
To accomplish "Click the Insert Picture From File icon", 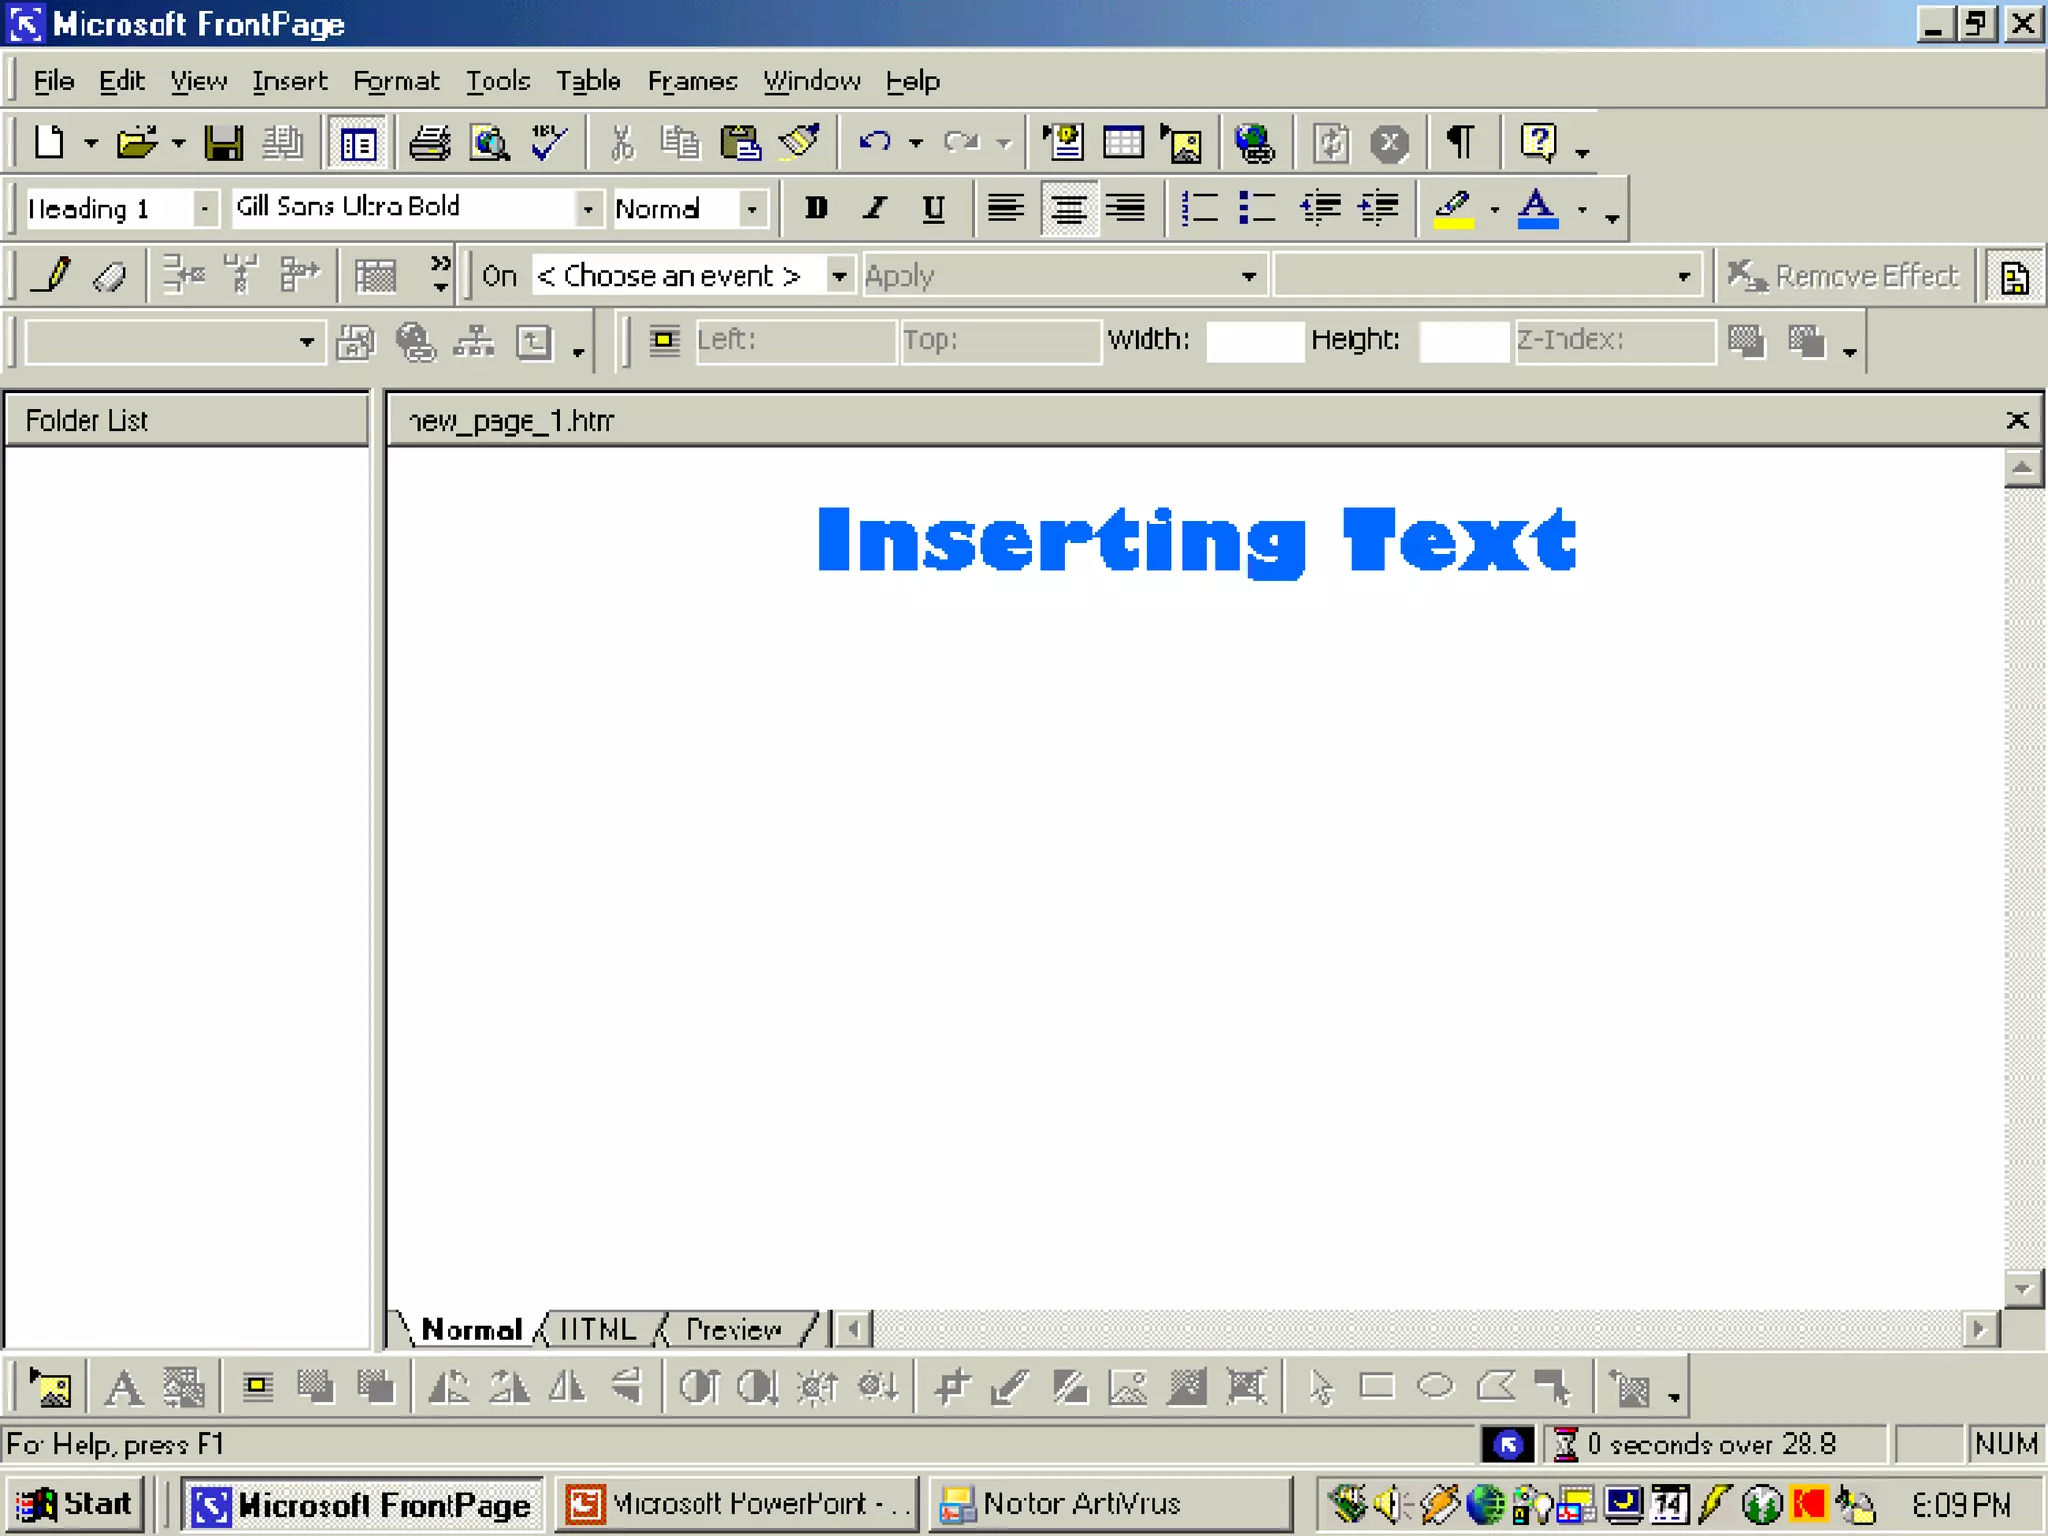I will [x=1182, y=143].
